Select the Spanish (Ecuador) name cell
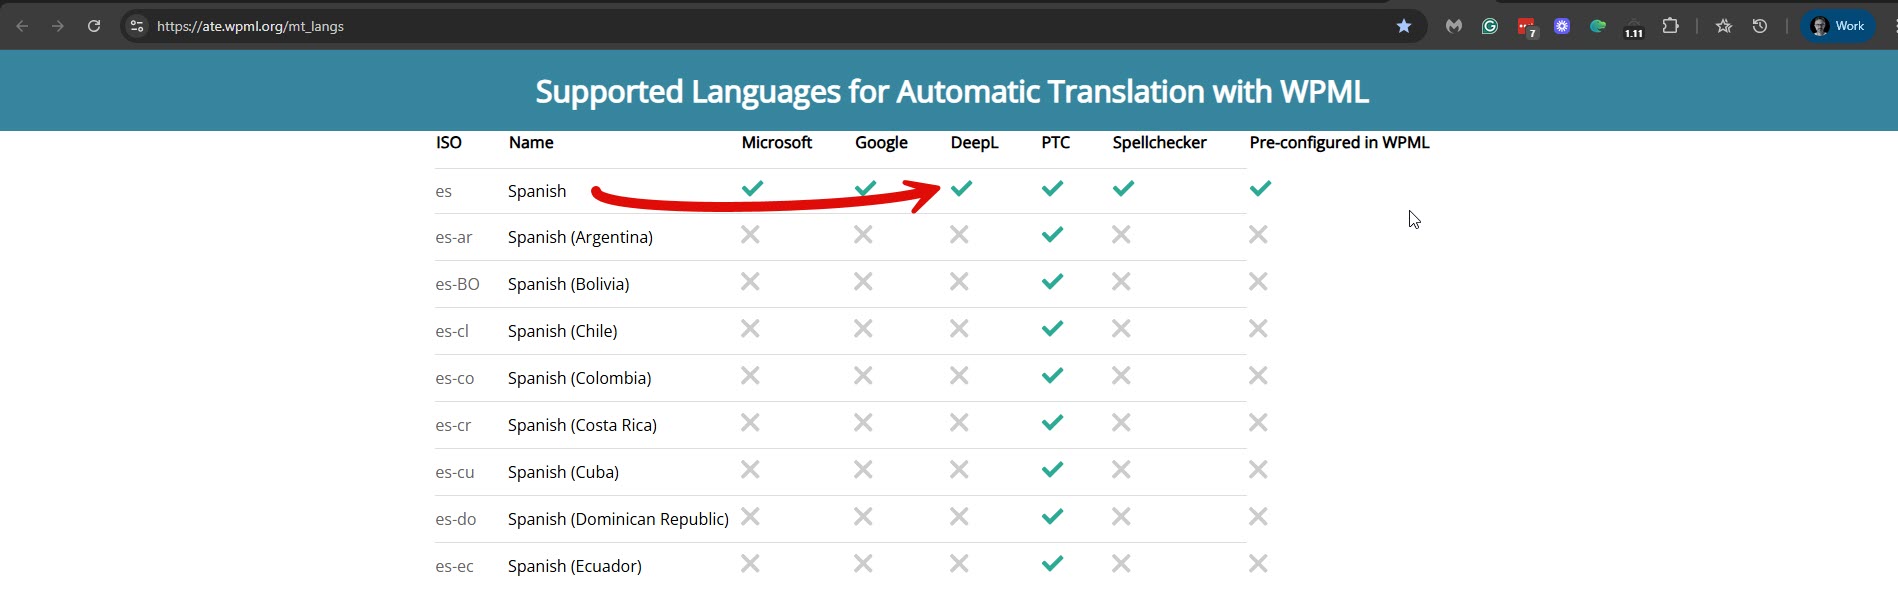The height and width of the screenshot is (589, 1898). [575, 567]
